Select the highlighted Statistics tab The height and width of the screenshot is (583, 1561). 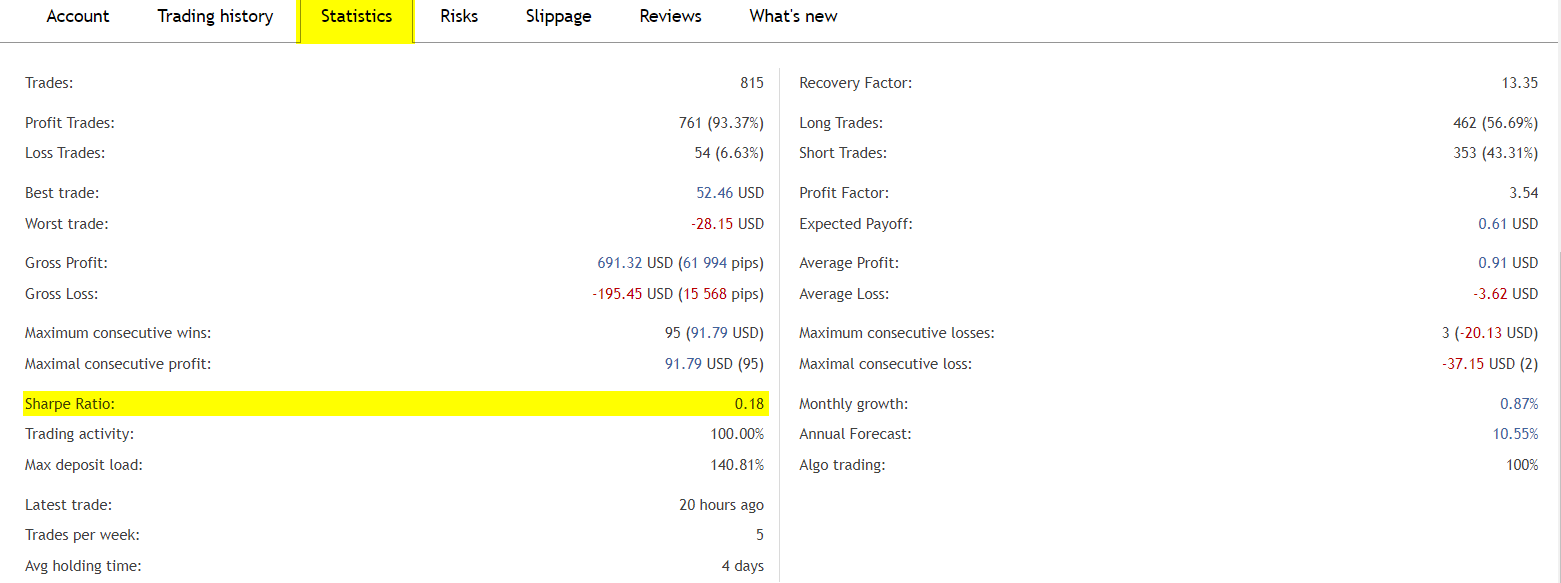pyautogui.click(x=356, y=17)
